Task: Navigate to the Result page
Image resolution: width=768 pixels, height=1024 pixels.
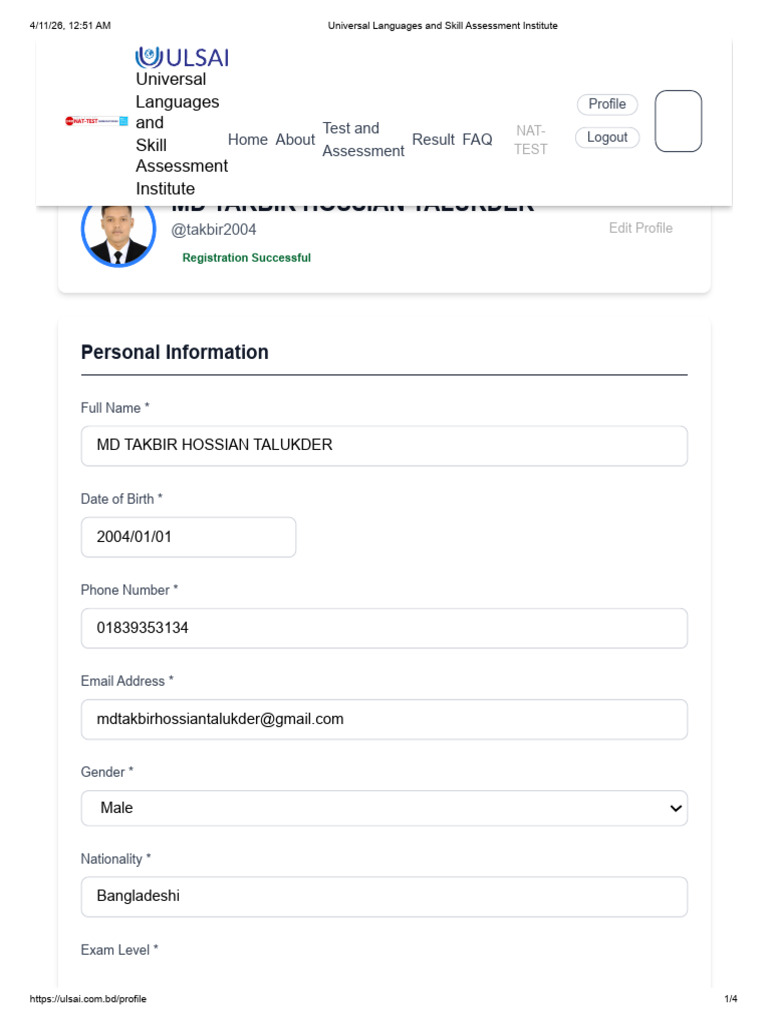Action: pos(433,140)
